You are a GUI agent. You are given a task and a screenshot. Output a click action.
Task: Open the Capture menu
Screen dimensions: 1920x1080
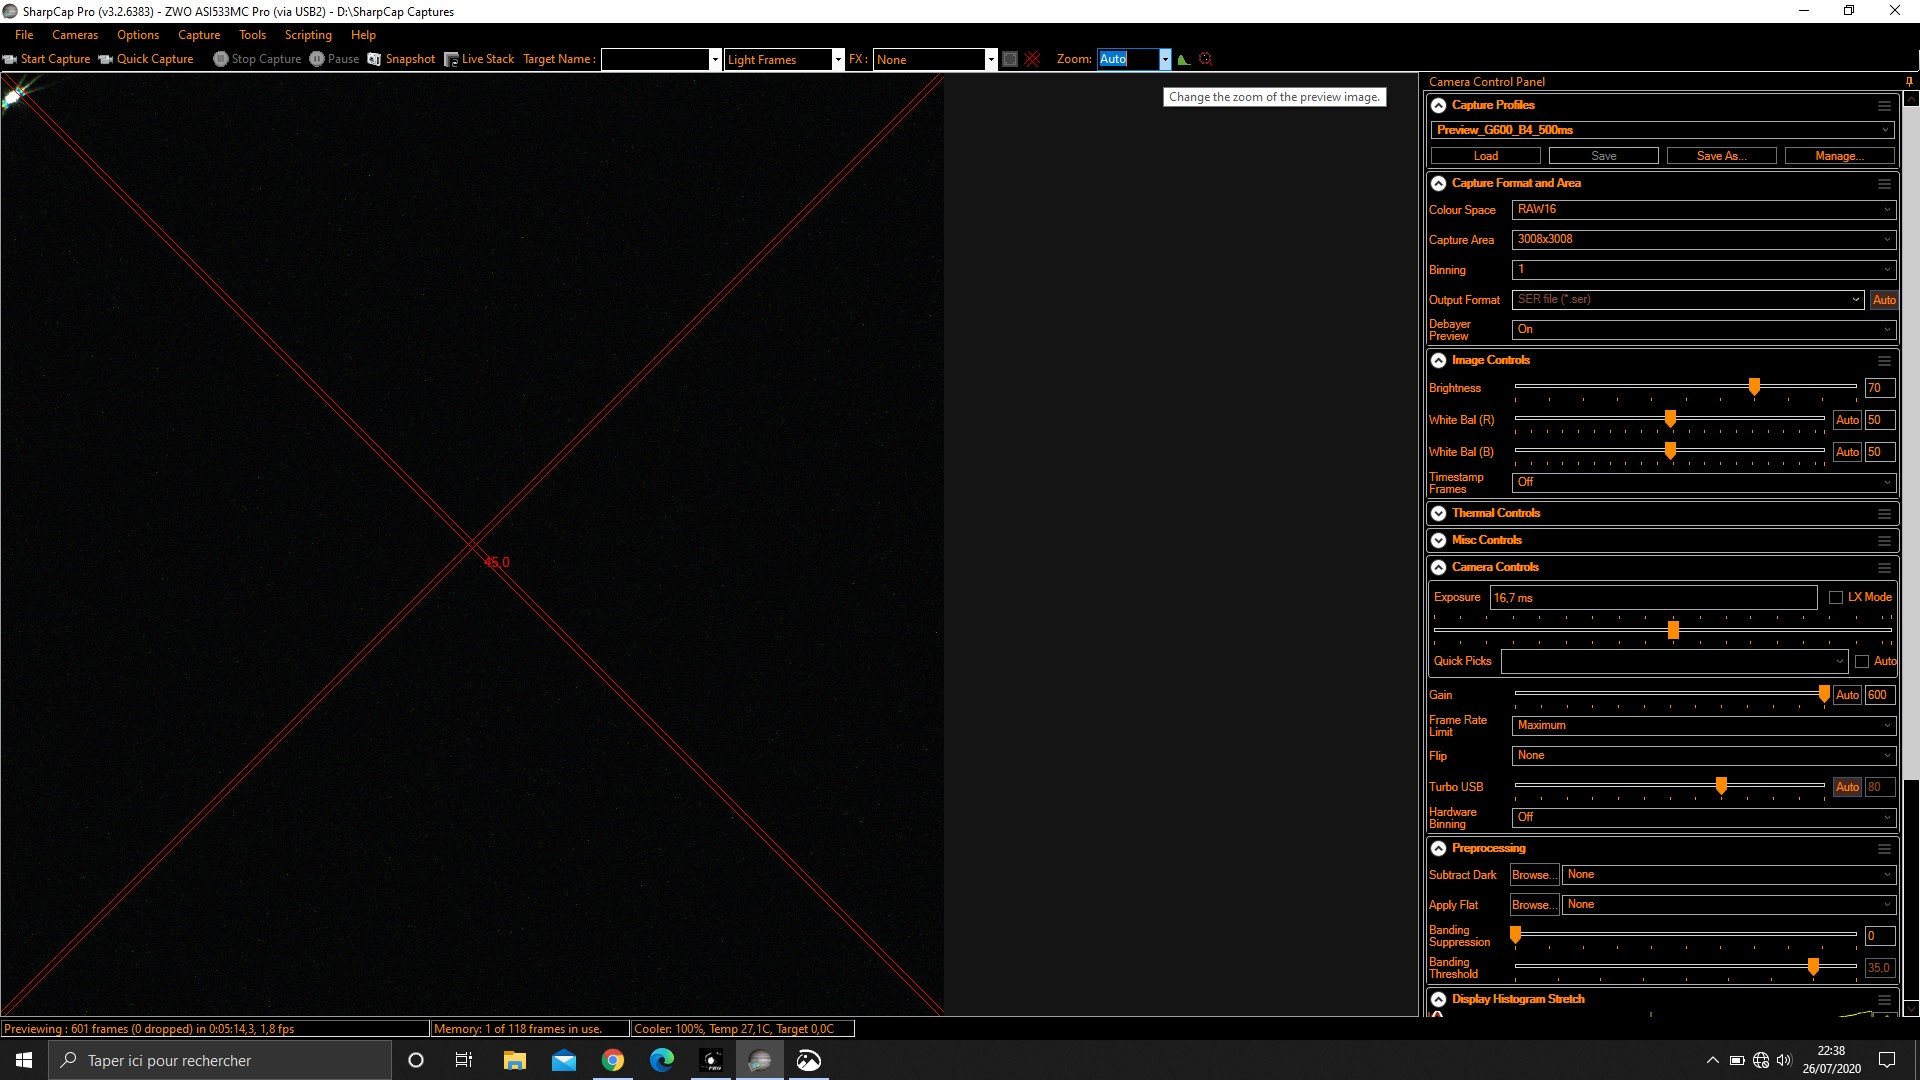[x=199, y=35]
